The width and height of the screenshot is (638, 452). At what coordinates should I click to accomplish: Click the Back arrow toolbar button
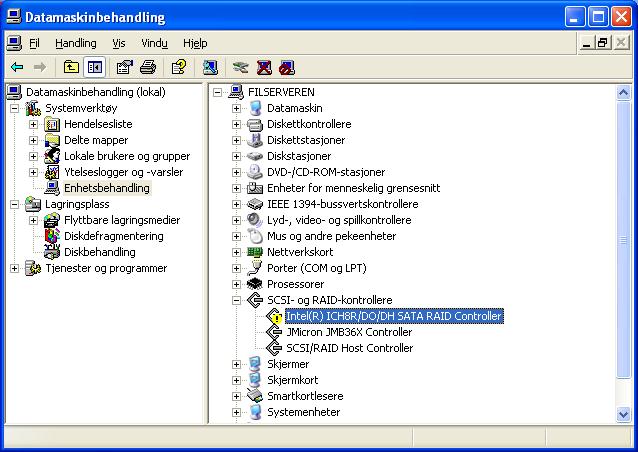coord(17,67)
